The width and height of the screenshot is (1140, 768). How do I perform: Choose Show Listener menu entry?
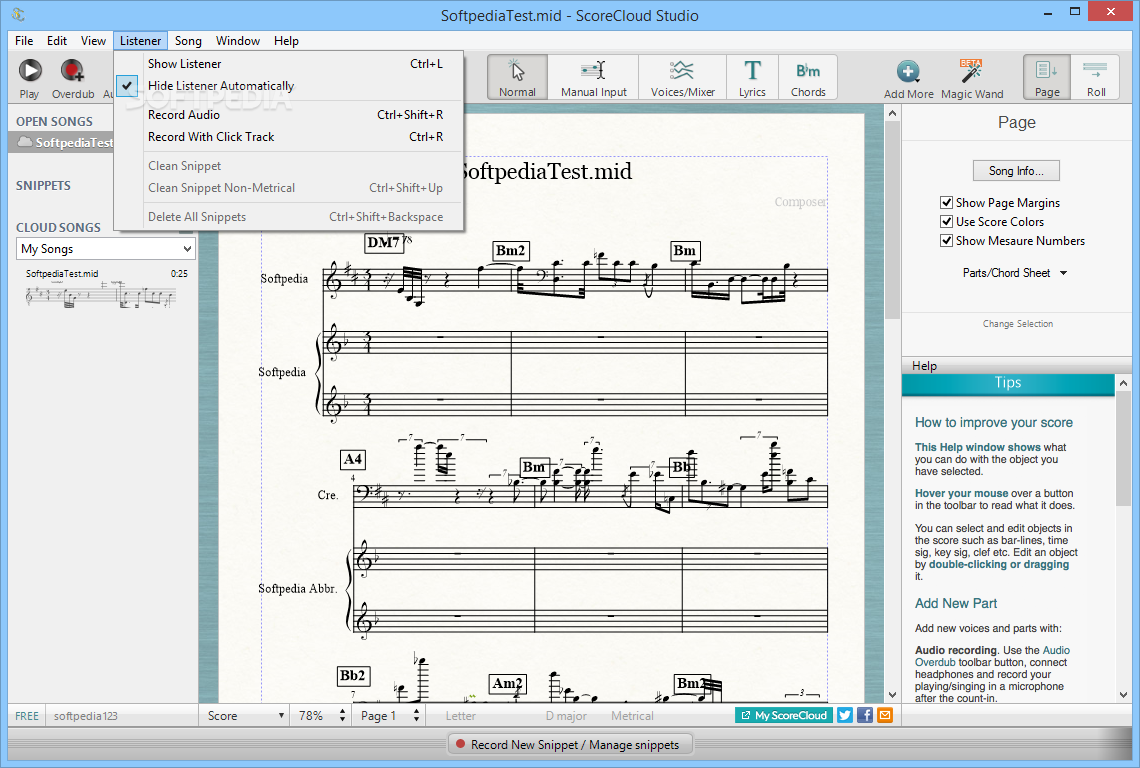coord(289,64)
